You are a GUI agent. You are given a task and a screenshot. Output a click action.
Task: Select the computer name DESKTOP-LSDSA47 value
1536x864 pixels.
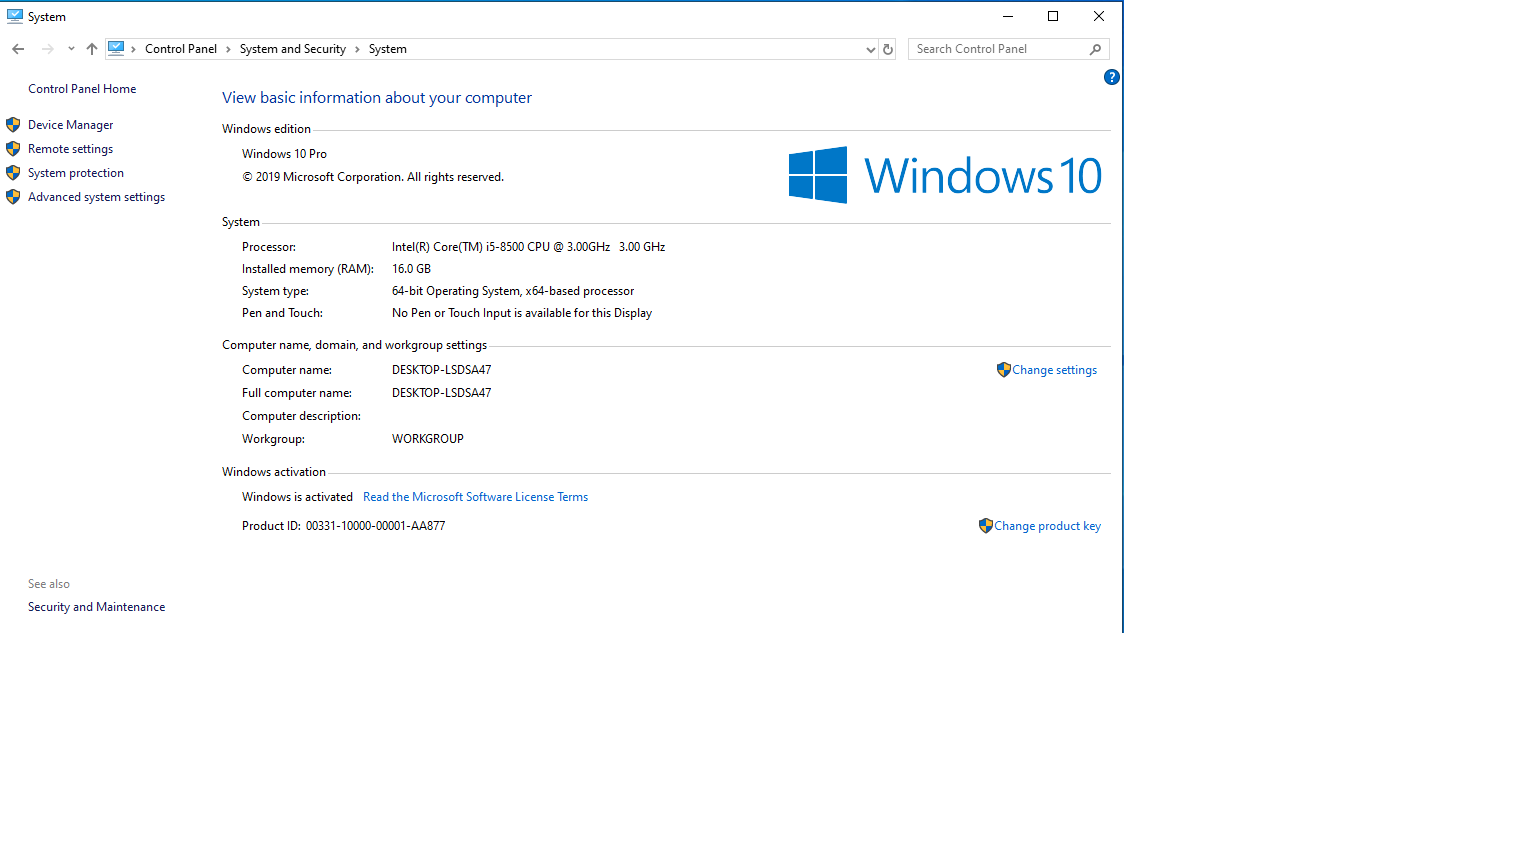coord(442,370)
